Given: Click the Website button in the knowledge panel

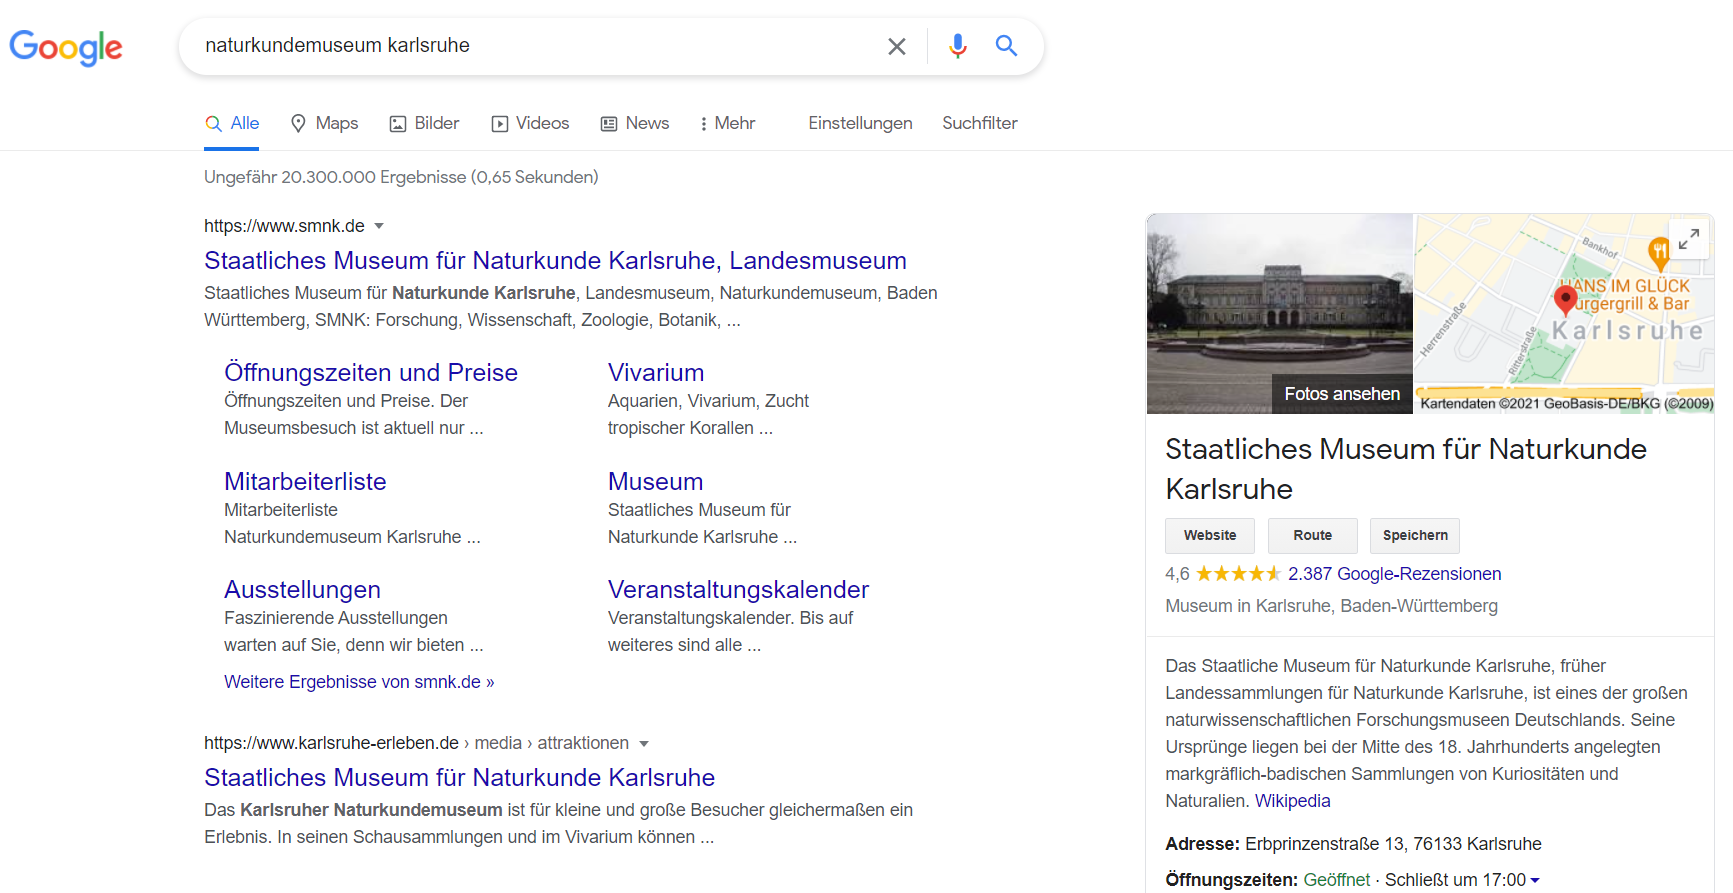Looking at the screenshot, I should point(1210,536).
